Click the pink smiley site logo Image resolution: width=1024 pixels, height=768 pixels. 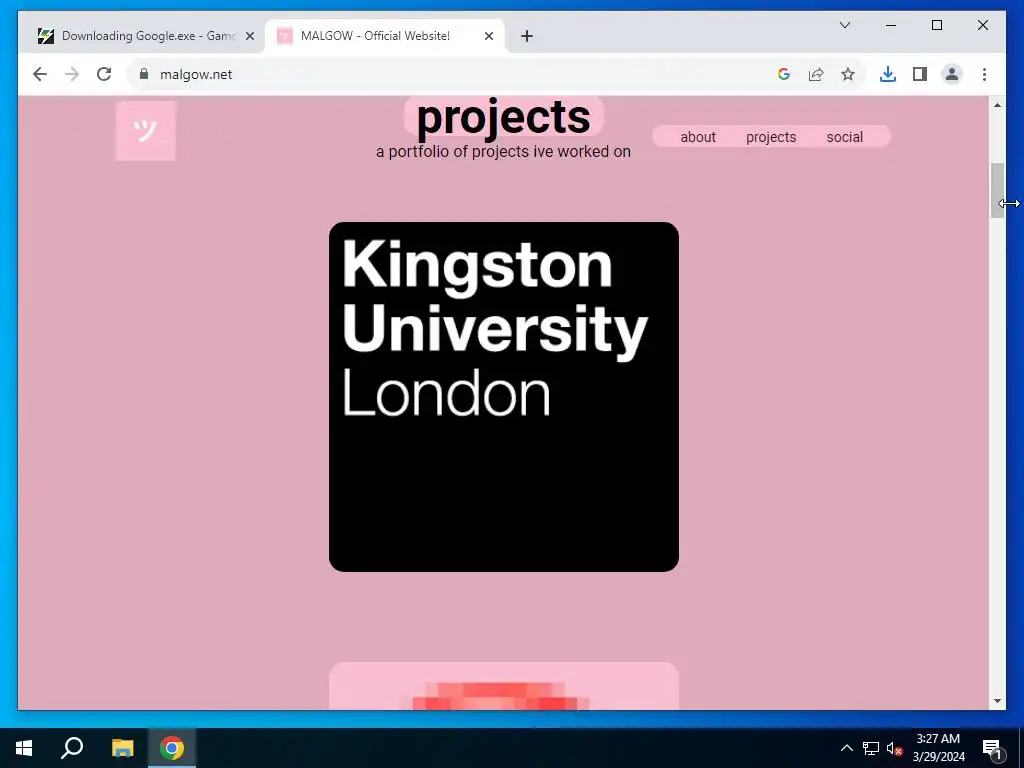146,131
